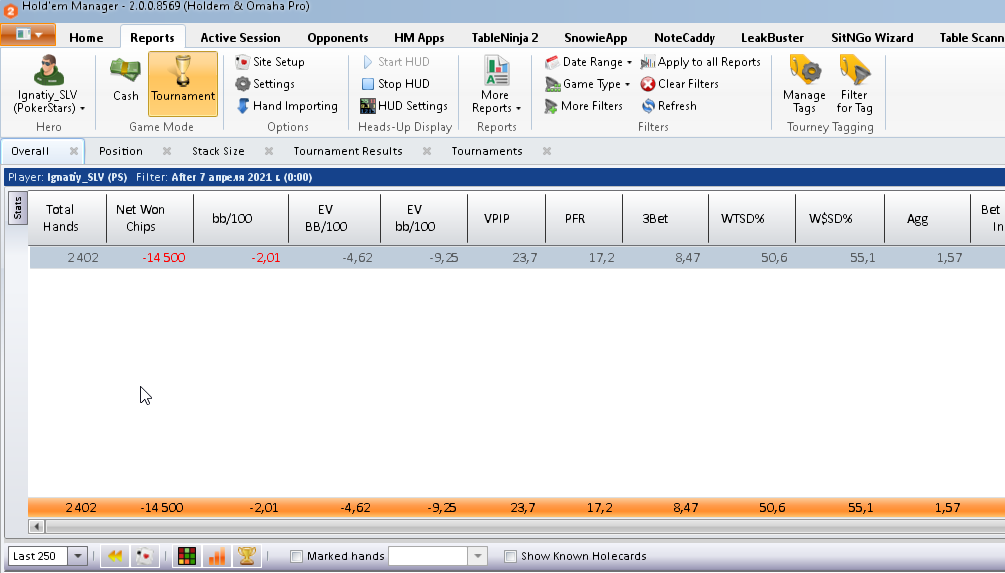Open HUD Settings

(404, 106)
